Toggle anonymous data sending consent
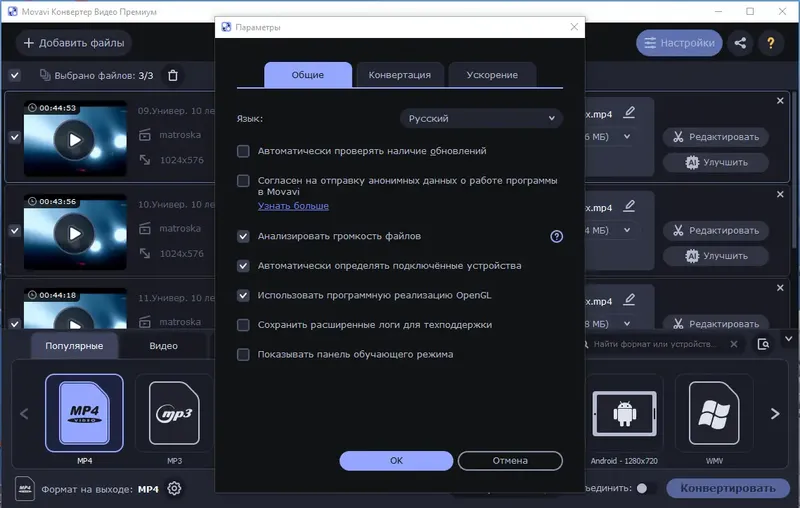The width and height of the screenshot is (800, 508). click(243, 181)
